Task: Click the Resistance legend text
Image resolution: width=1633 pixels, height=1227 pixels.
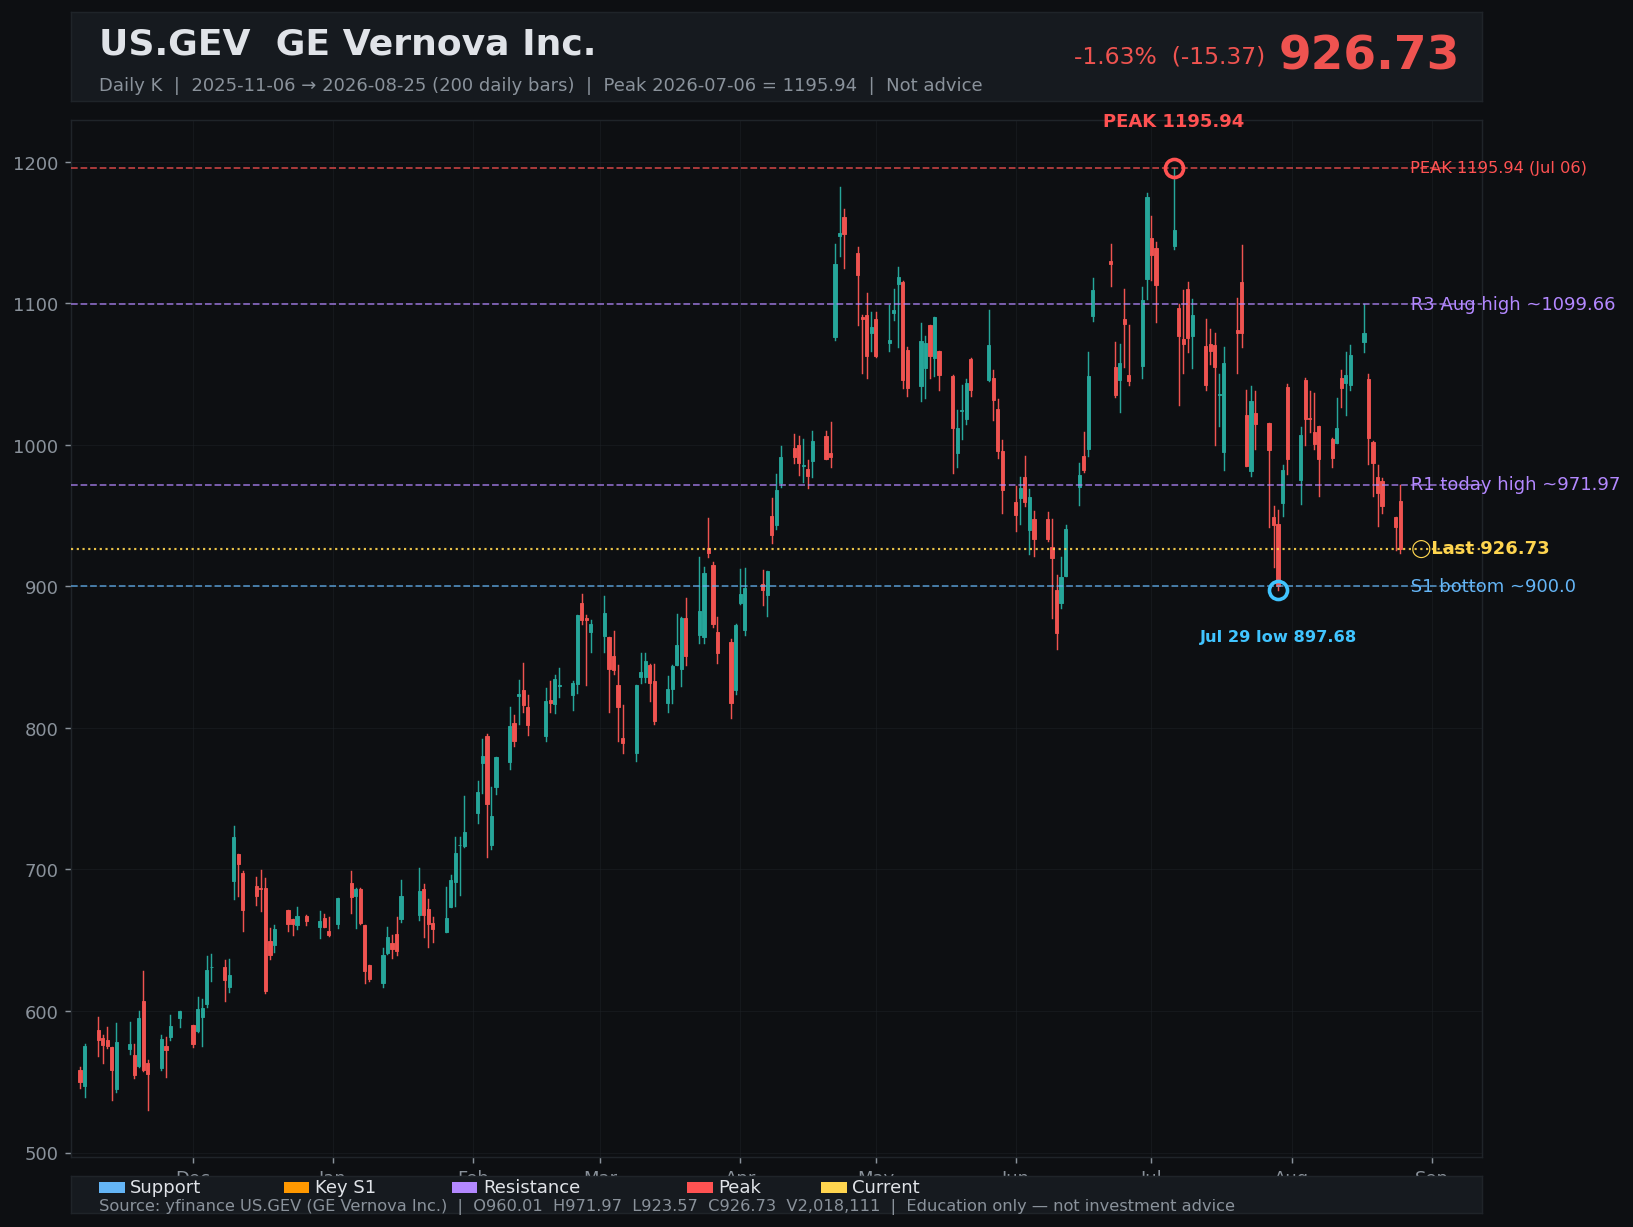Action: tap(531, 1187)
